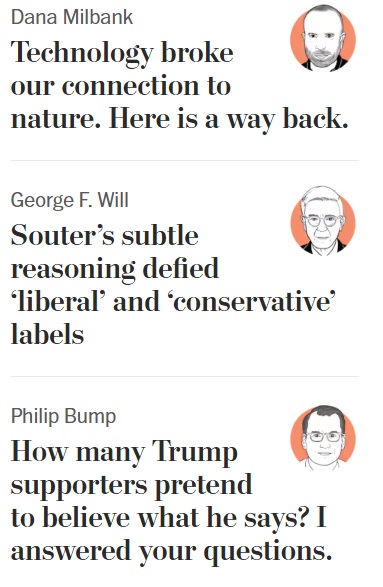The image size is (383, 587).
Task: Click the illustrated avatar next to George F. Will
Action: coord(323,221)
